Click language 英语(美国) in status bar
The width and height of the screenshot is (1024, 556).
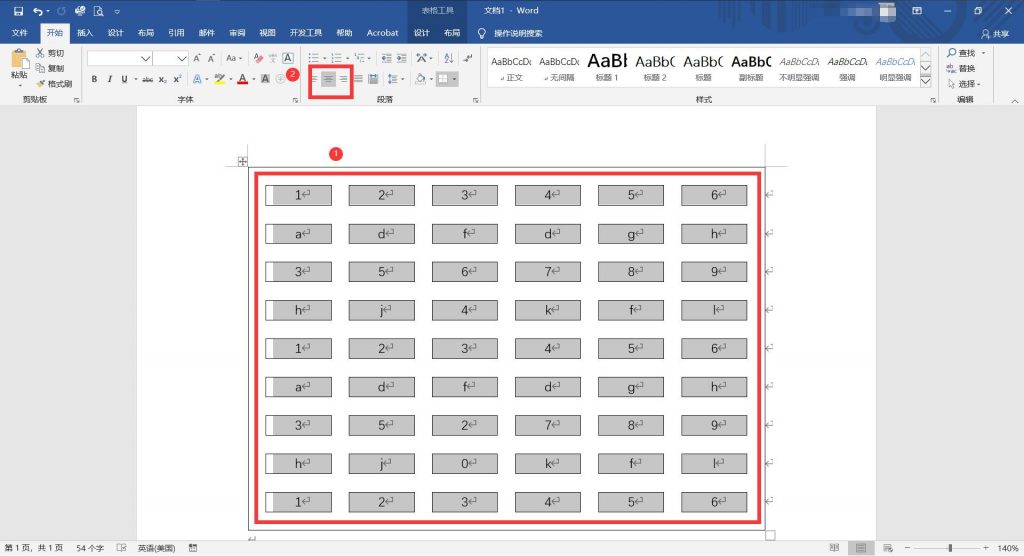[x=156, y=548]
